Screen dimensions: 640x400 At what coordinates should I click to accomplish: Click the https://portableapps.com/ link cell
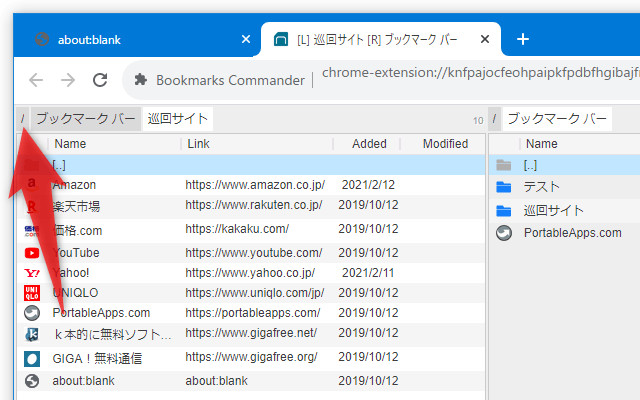(253, 313)
